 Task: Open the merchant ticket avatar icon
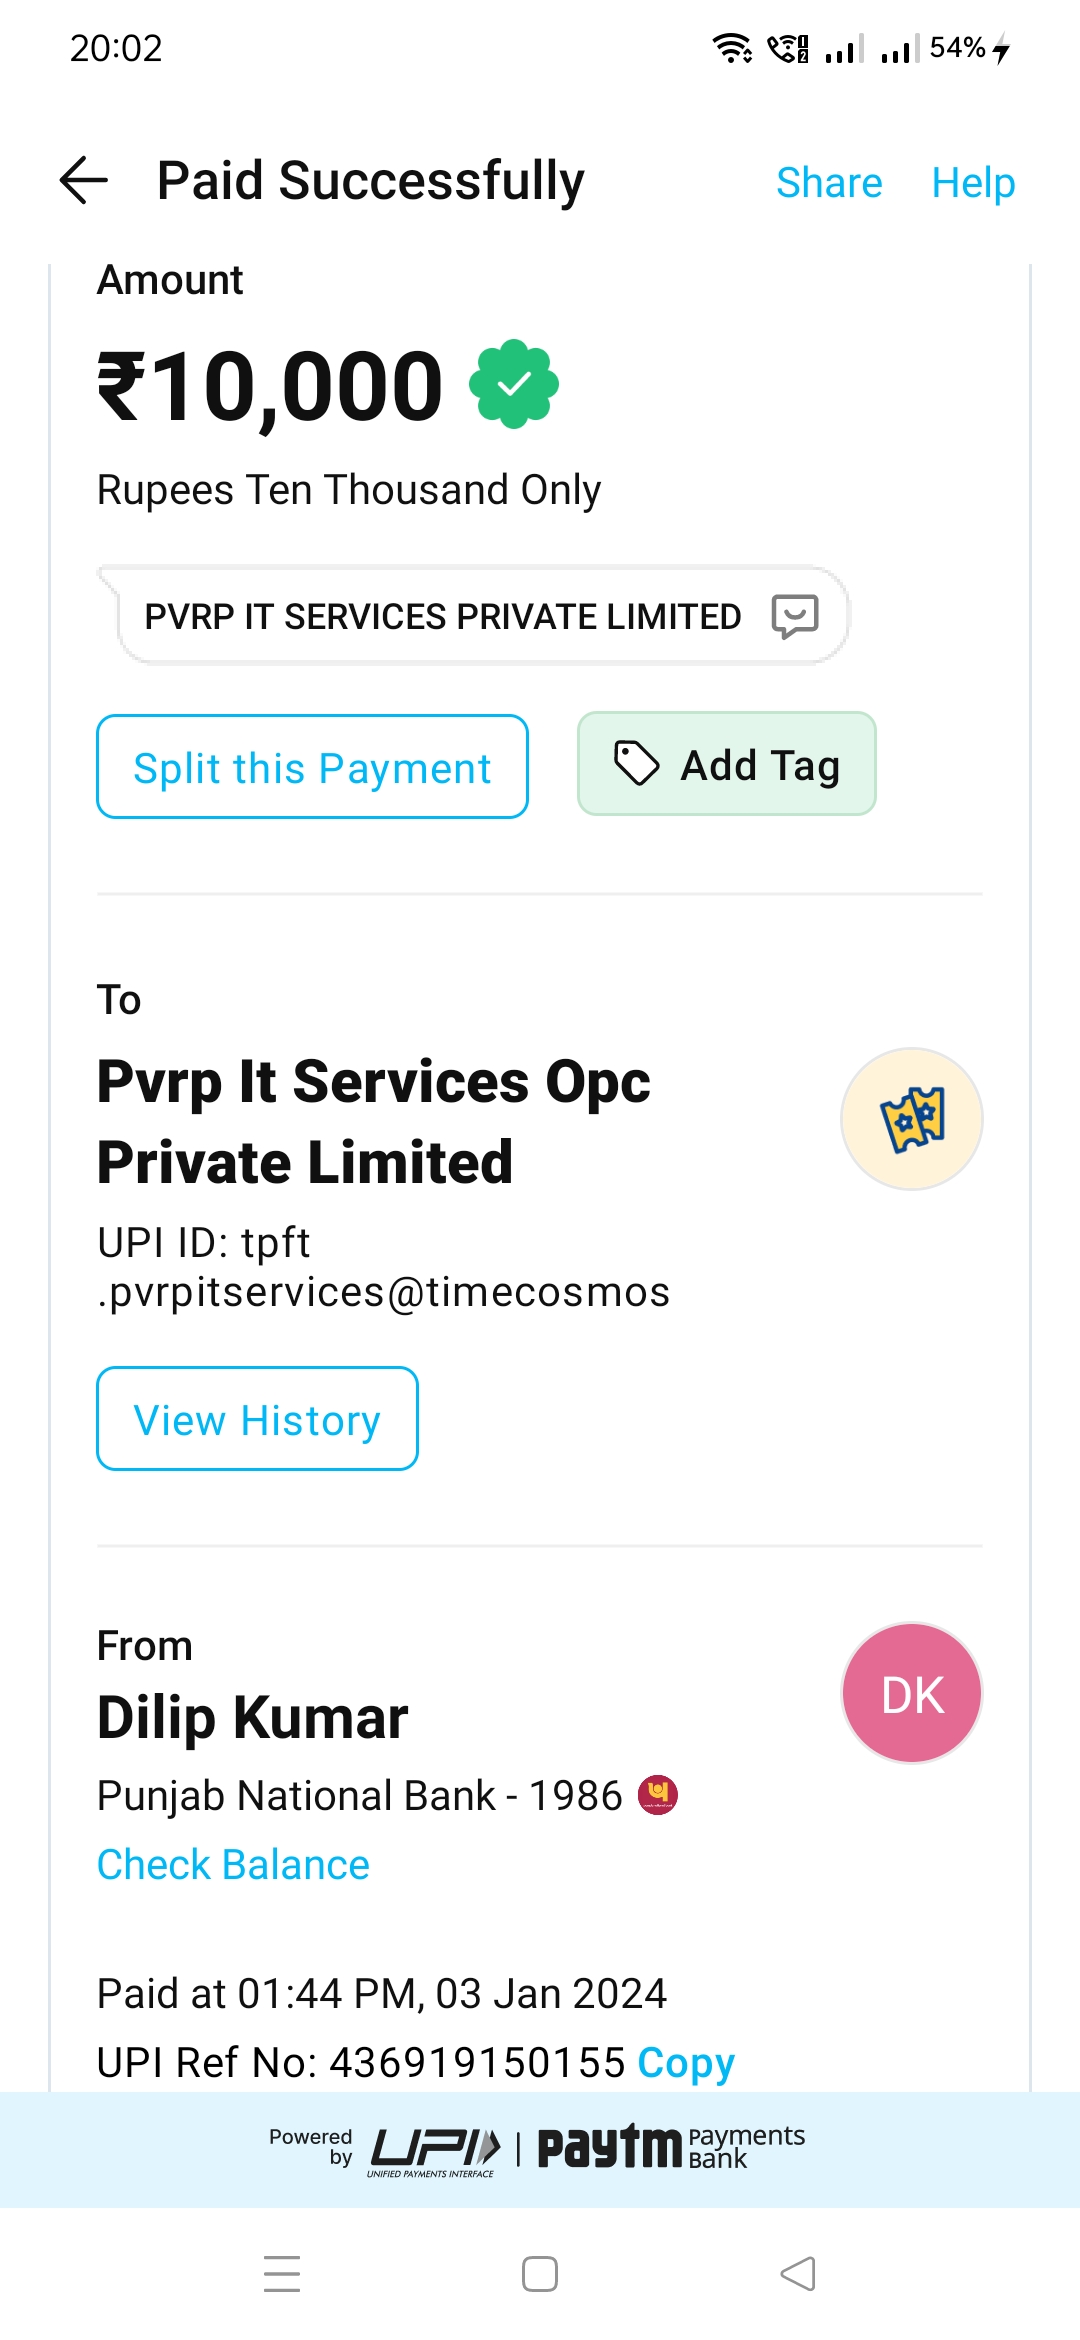click(911, 1119)
